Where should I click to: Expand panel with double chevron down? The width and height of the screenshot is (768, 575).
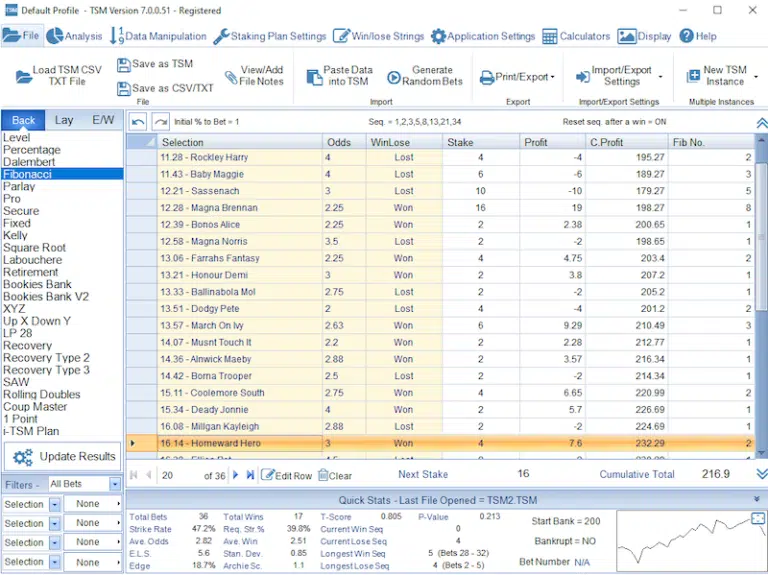click(x=762, y=474)
